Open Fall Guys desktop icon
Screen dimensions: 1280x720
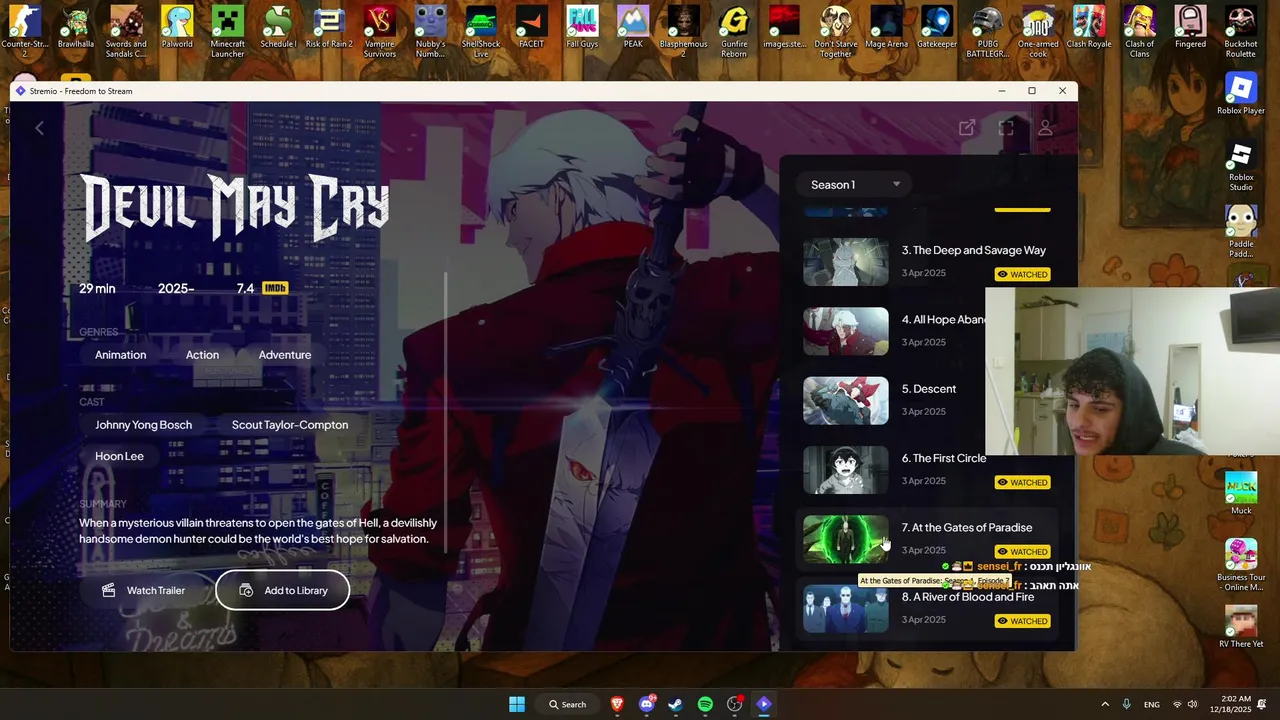pyautogui.click(x=582, y=28)
